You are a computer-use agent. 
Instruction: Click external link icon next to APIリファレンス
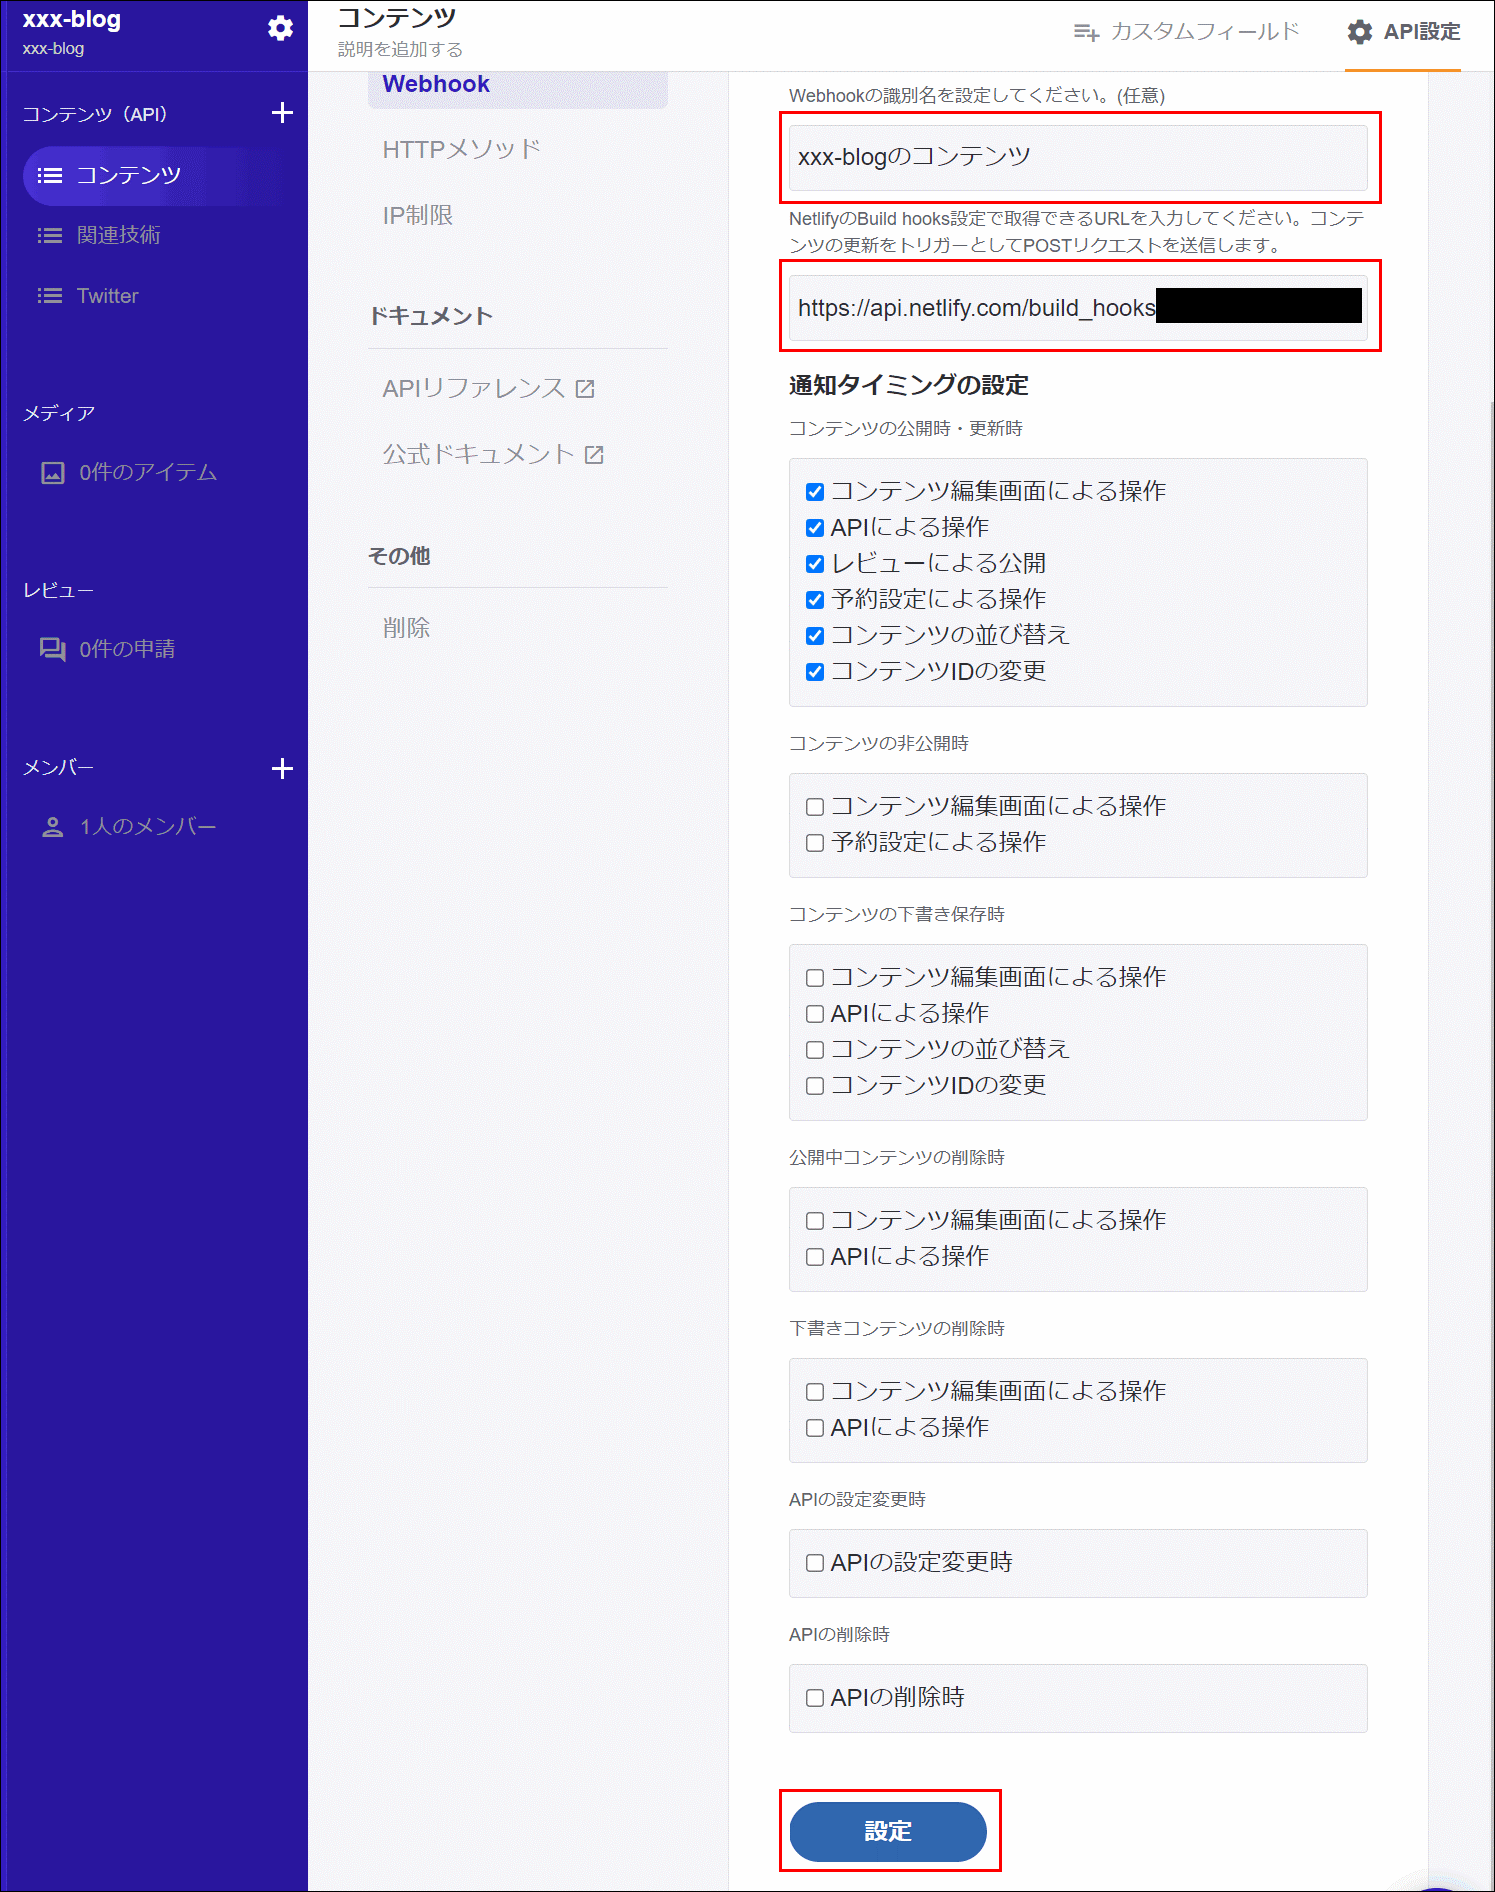click(585, 389)
